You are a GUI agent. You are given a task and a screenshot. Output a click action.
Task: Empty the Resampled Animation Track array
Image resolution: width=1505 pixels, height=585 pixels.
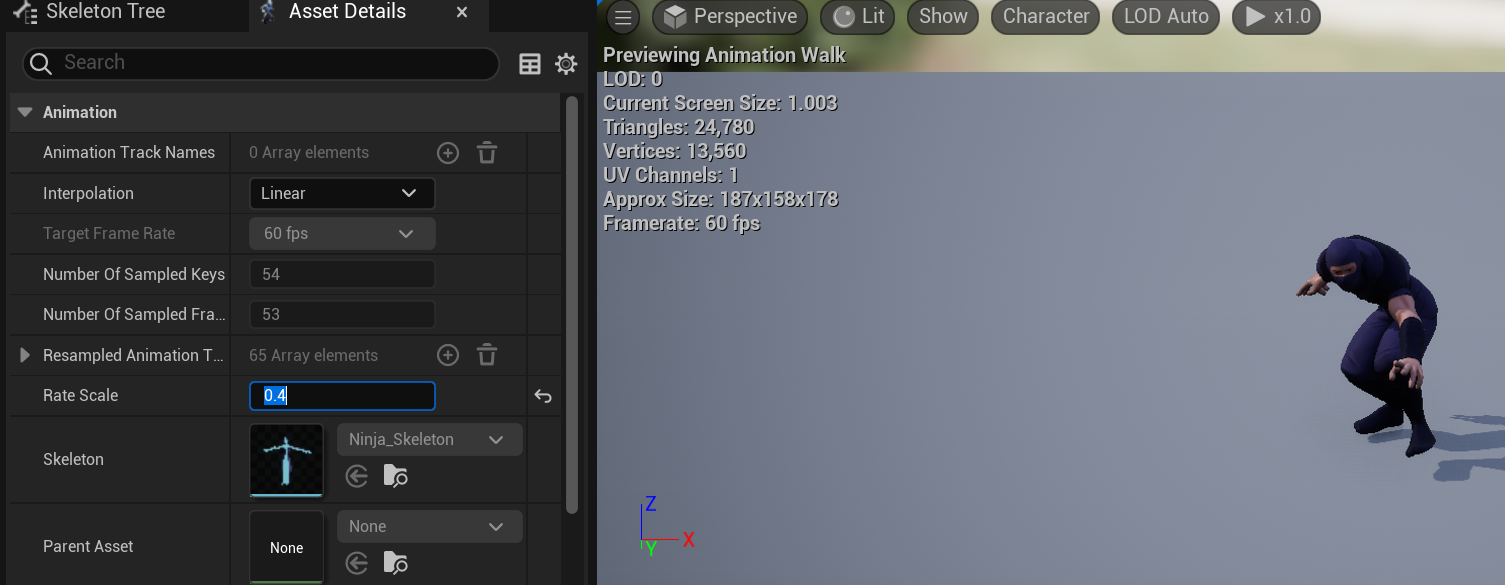487,355
